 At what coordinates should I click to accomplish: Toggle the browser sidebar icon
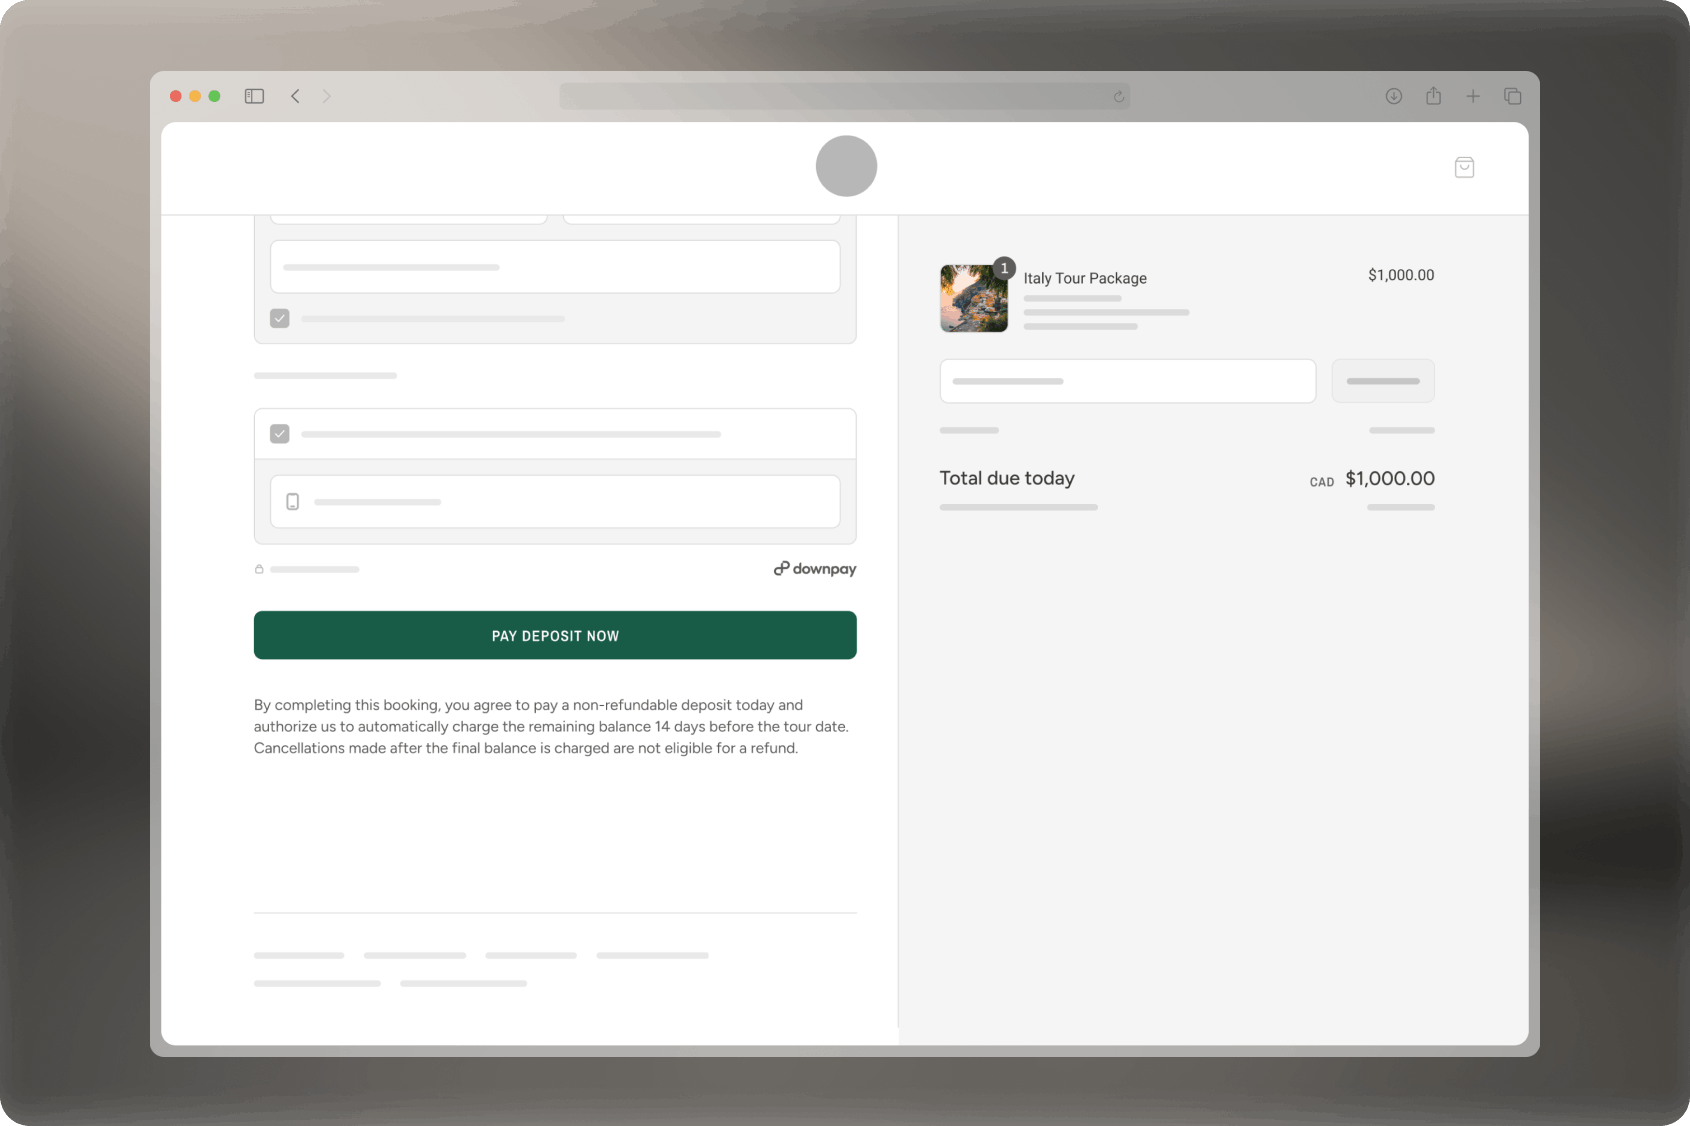coord(254,96)
